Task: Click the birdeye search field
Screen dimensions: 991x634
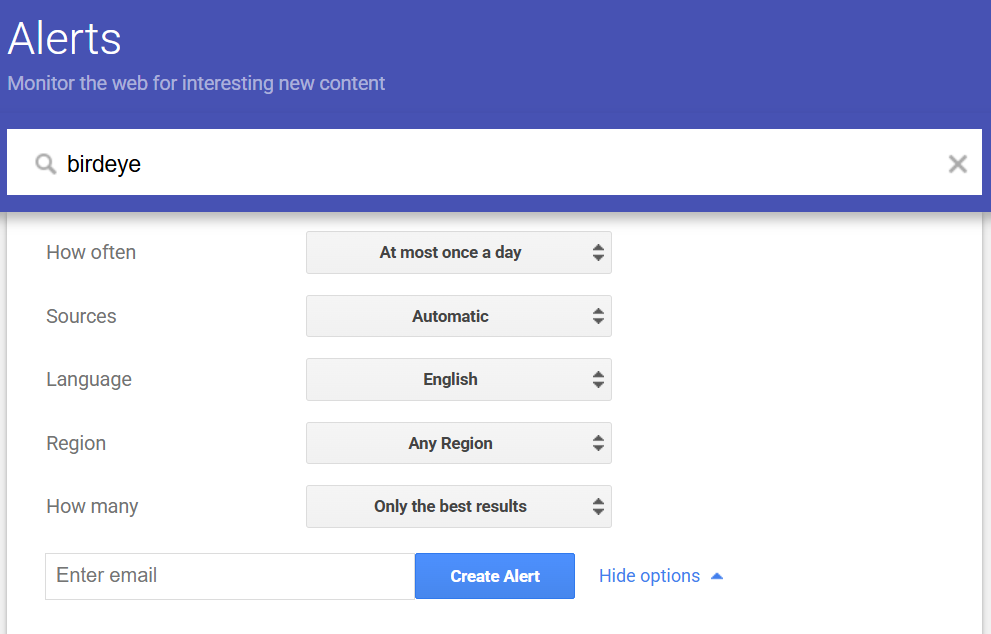Action: (x=494, y=162)
